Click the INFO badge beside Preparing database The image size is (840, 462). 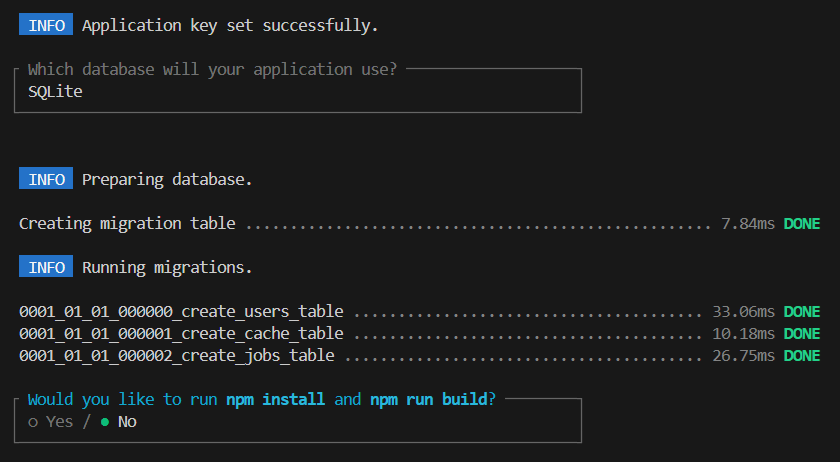pyautogui.click(x=46, y=180)
